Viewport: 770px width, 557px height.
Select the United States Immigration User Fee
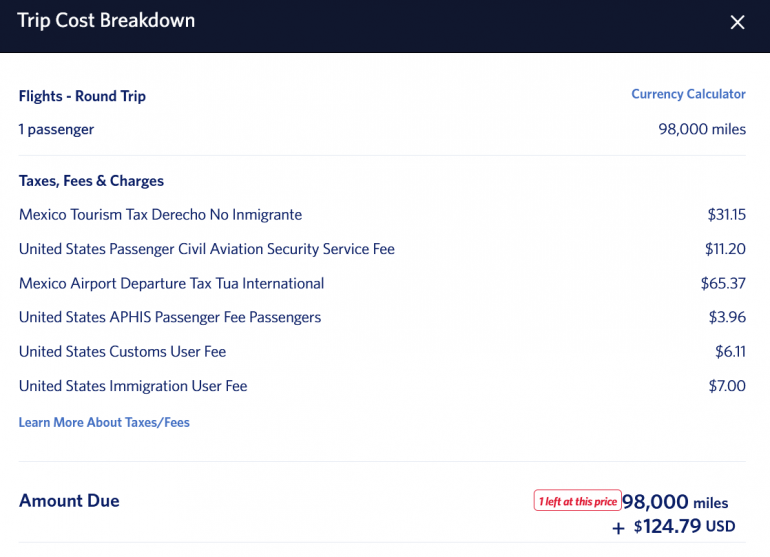[133, 386]
